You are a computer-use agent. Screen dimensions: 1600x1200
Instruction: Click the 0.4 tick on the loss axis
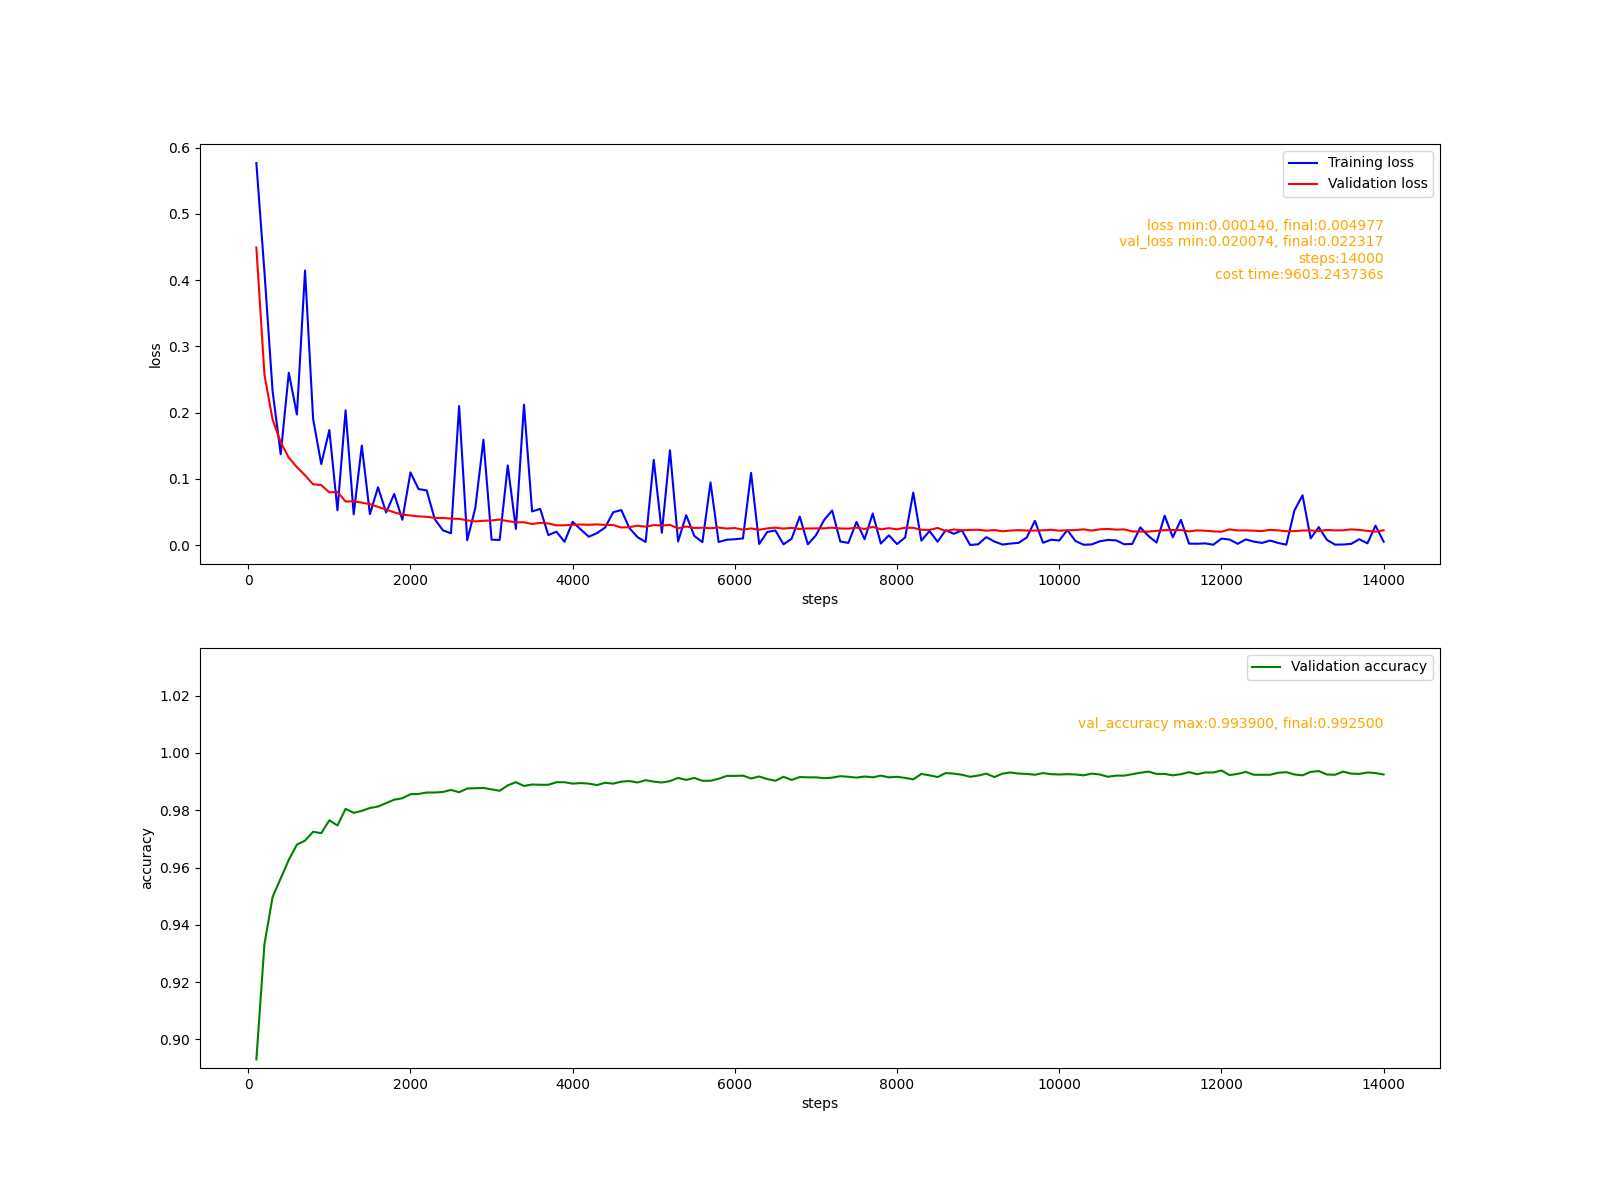pyautogui.click(x=179, y=281)
